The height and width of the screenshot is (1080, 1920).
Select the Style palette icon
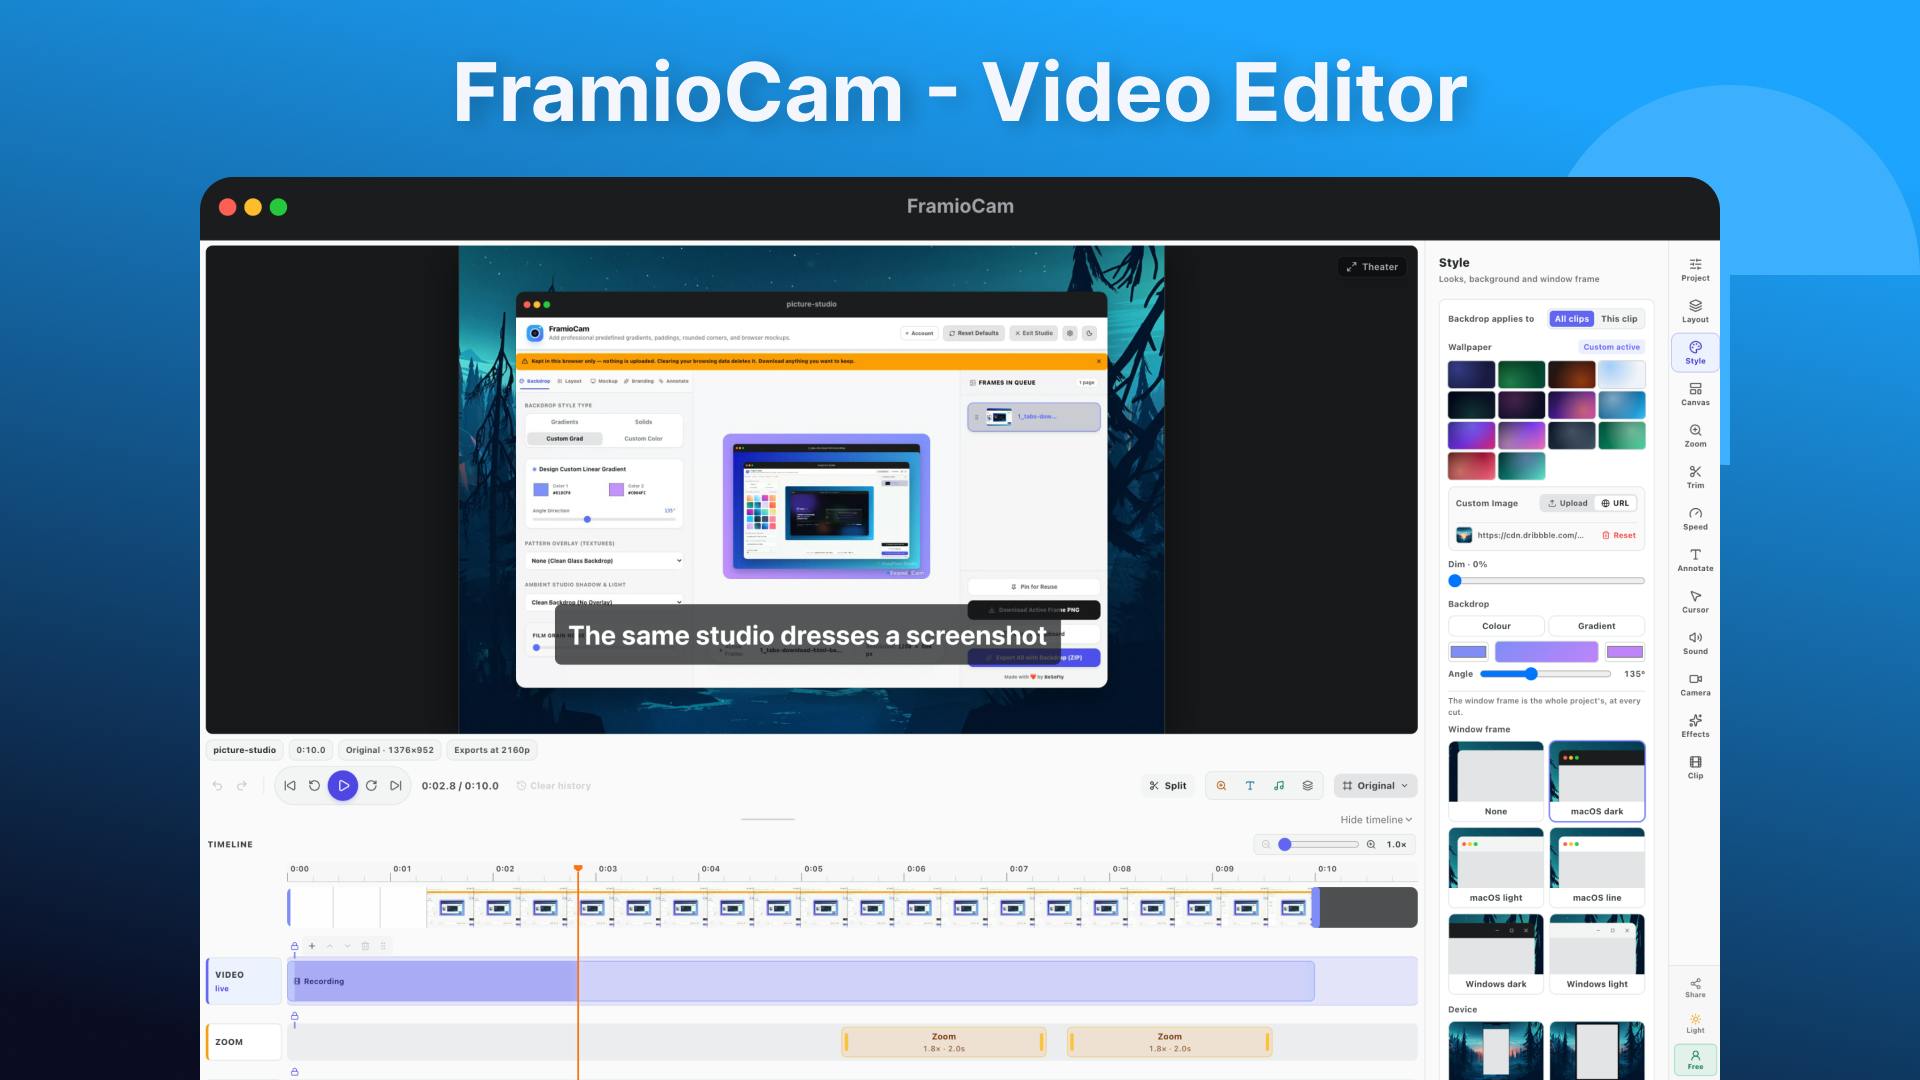[x=1695, y=353]
